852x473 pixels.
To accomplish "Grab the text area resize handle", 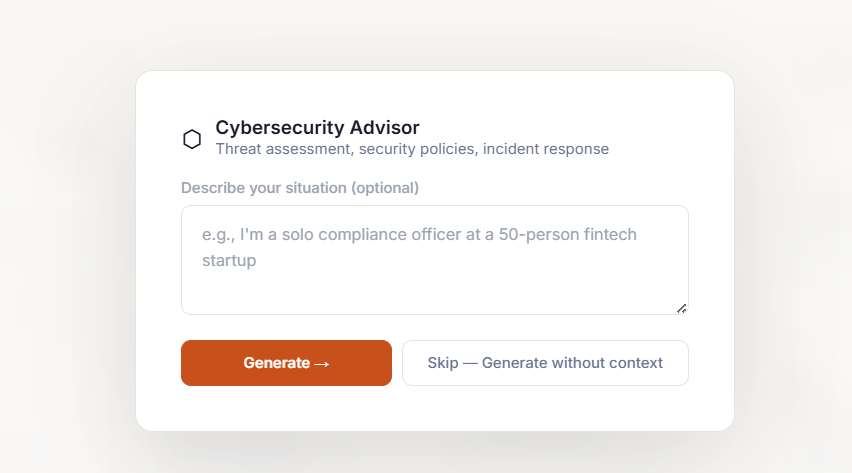I will 681,308.
